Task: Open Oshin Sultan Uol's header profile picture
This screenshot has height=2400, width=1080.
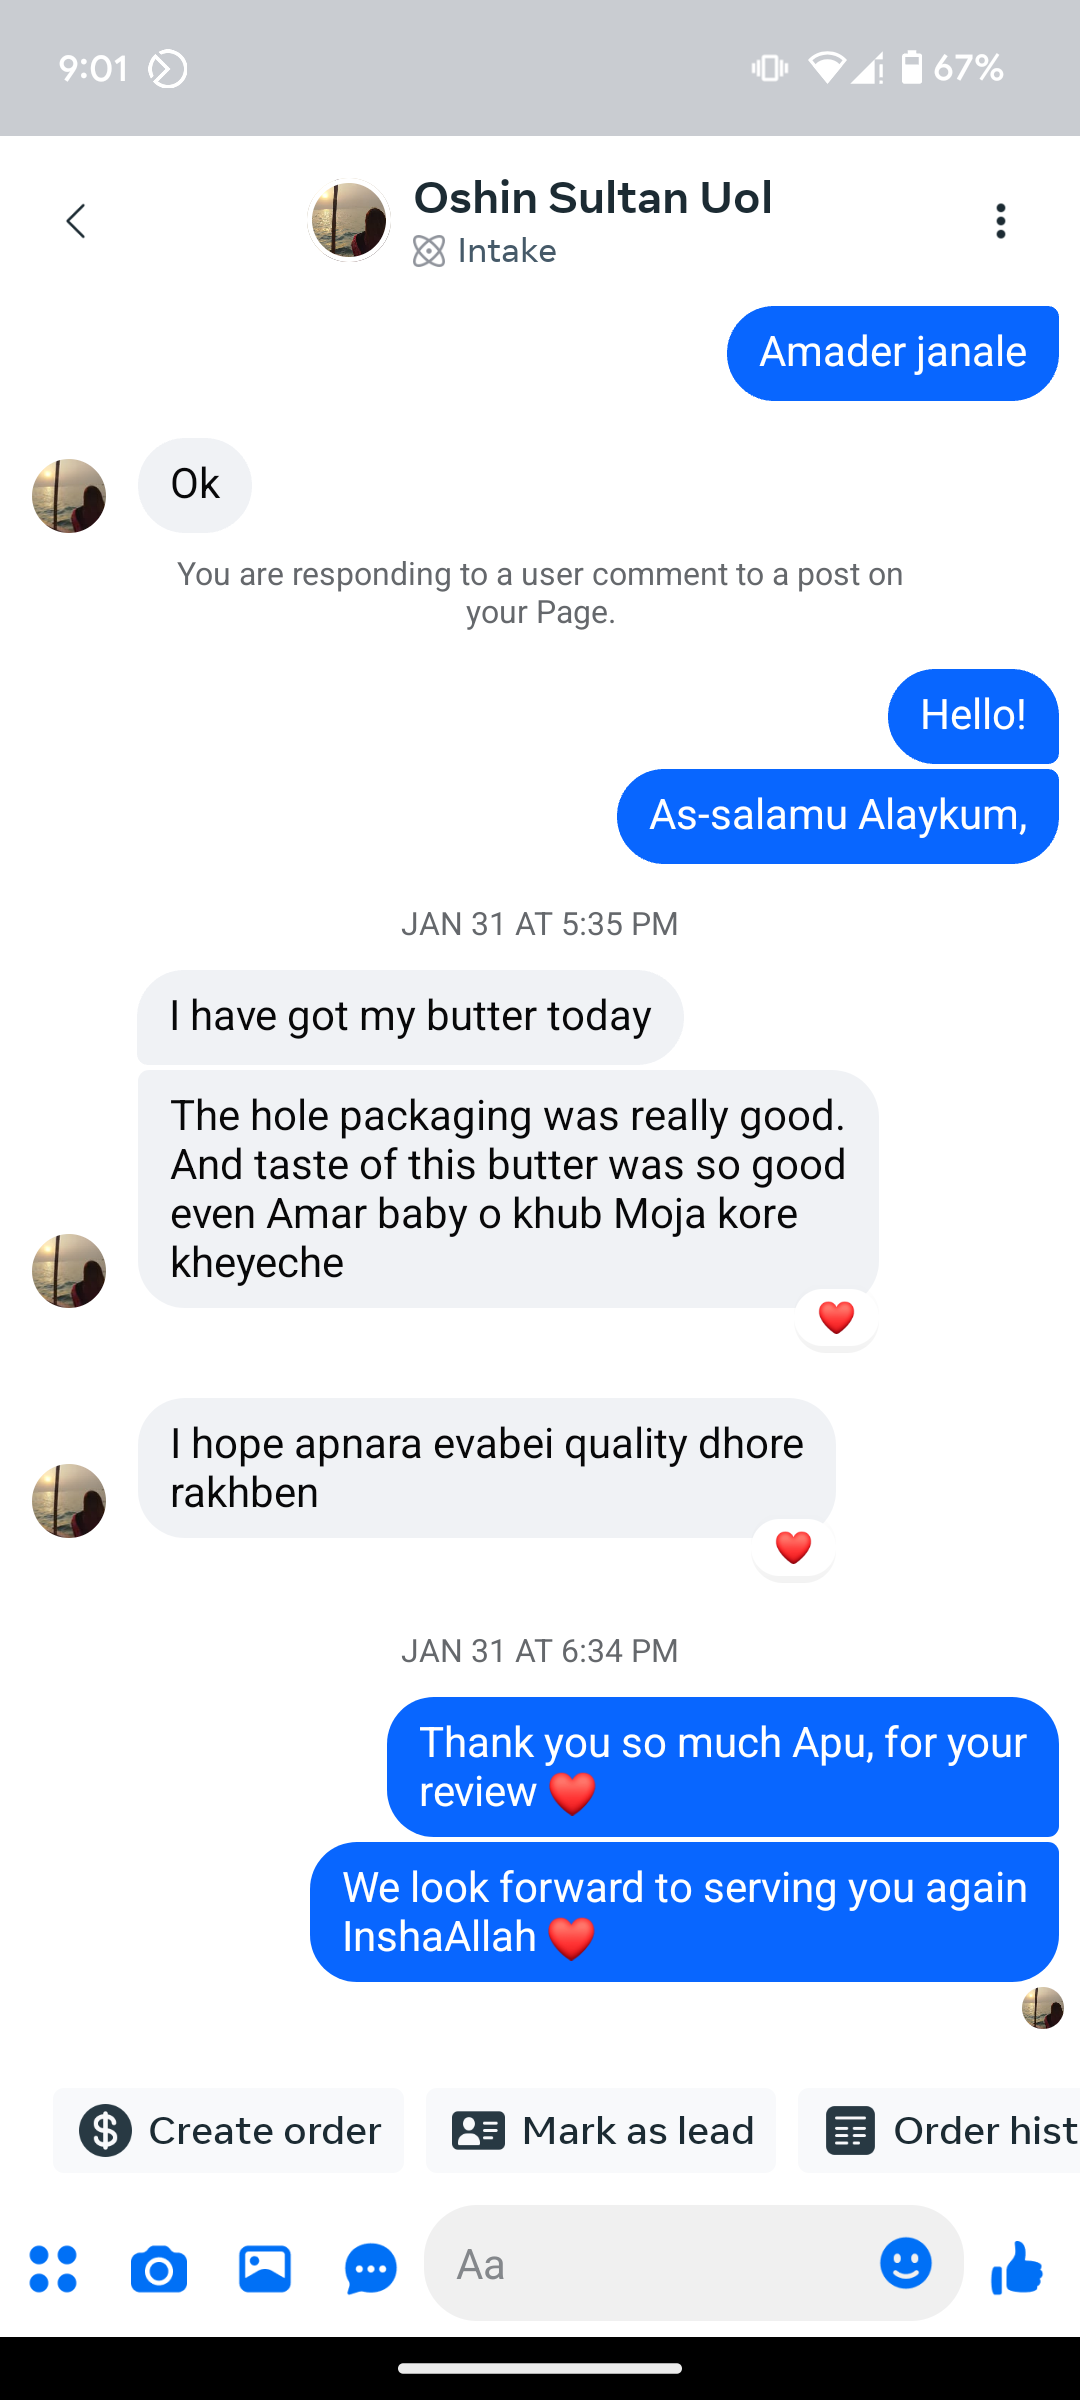Action: 349,221
